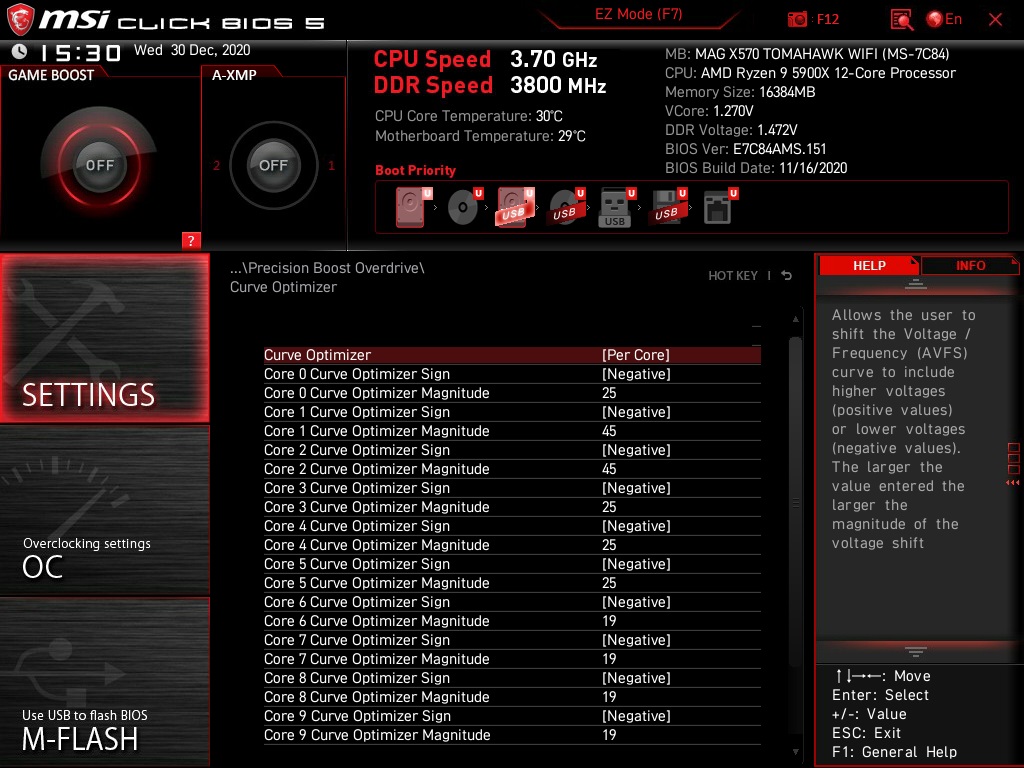This screenshot has height=768, width=1024.
Task: Select the hard drive boot priority icon
Action: click(410, 205)
